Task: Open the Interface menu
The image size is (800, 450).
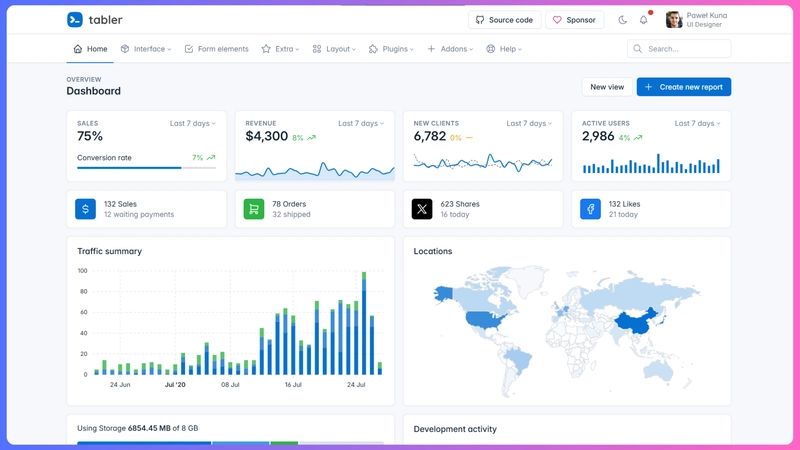Action: point(146,49)
